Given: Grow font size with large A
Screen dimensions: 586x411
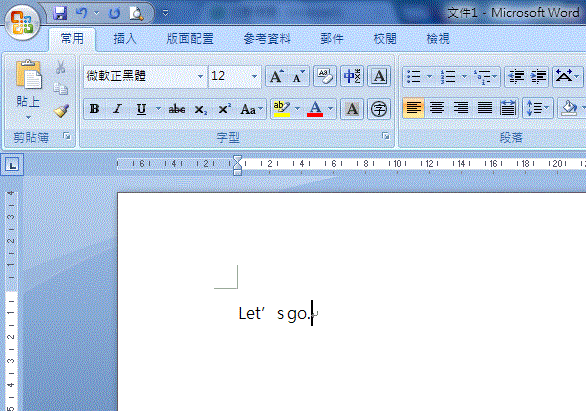Looking at the screenshot, I should [x=277, y=76].
